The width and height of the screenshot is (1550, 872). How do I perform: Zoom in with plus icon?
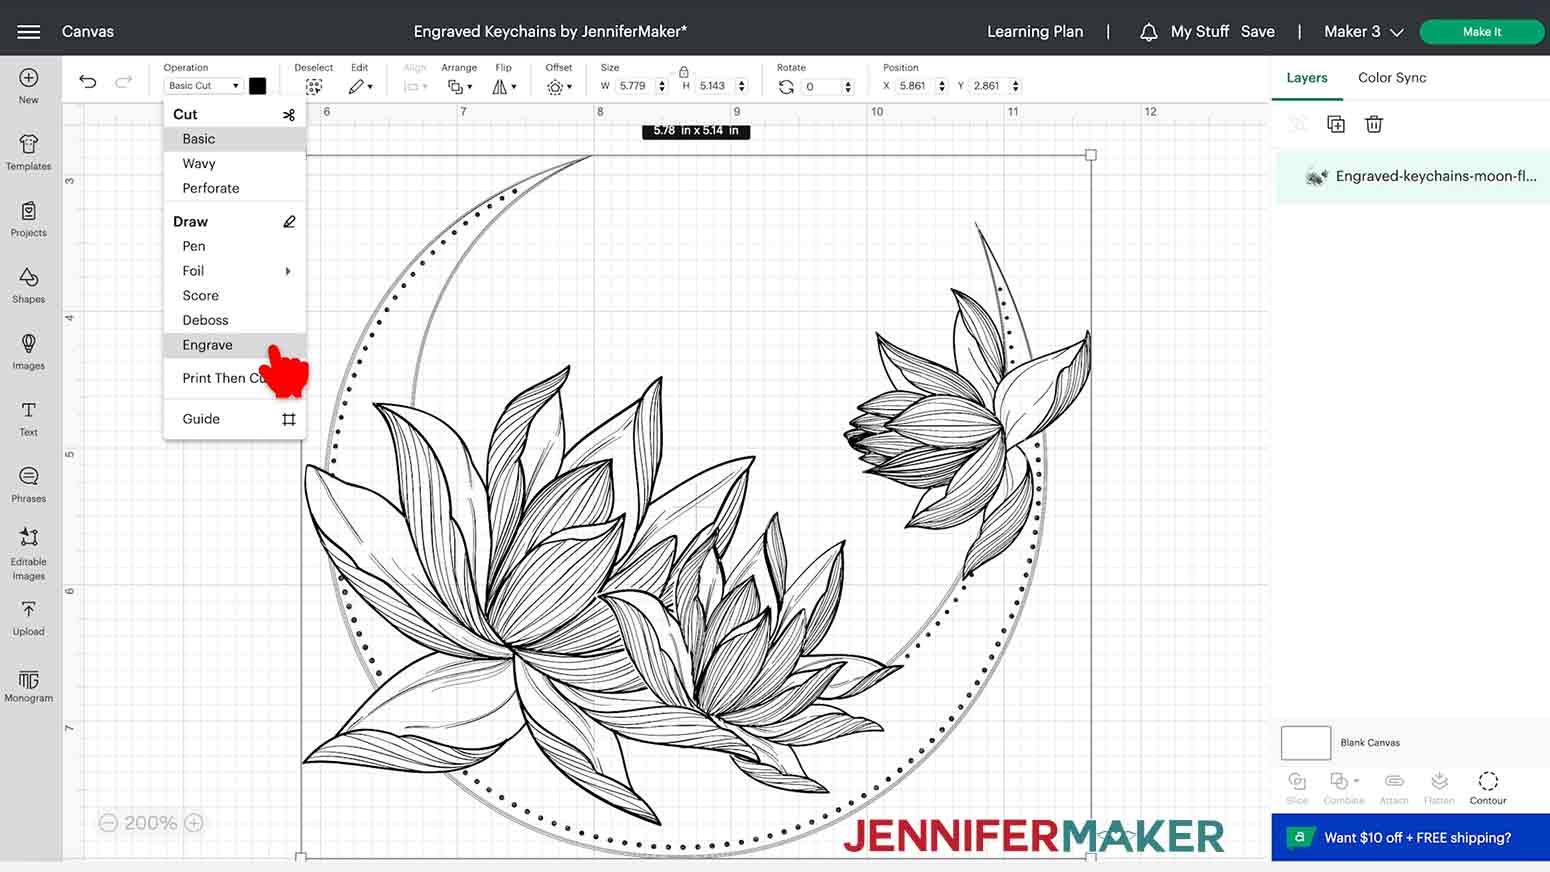tap(195, 823)
